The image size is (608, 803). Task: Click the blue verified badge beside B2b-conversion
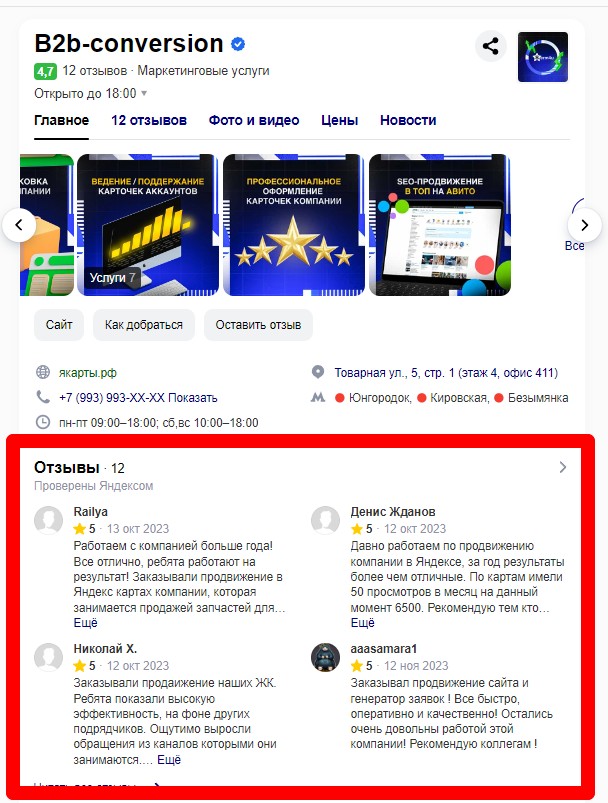238,44
